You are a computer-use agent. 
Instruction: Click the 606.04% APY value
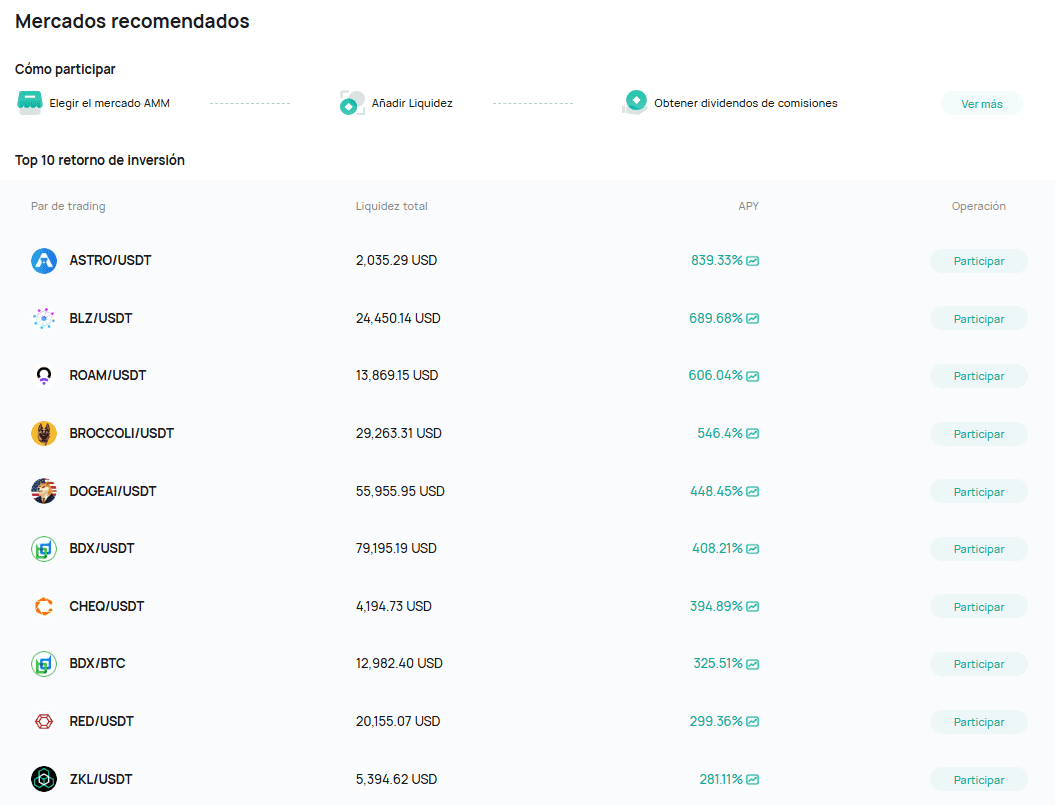coord(715,376)
